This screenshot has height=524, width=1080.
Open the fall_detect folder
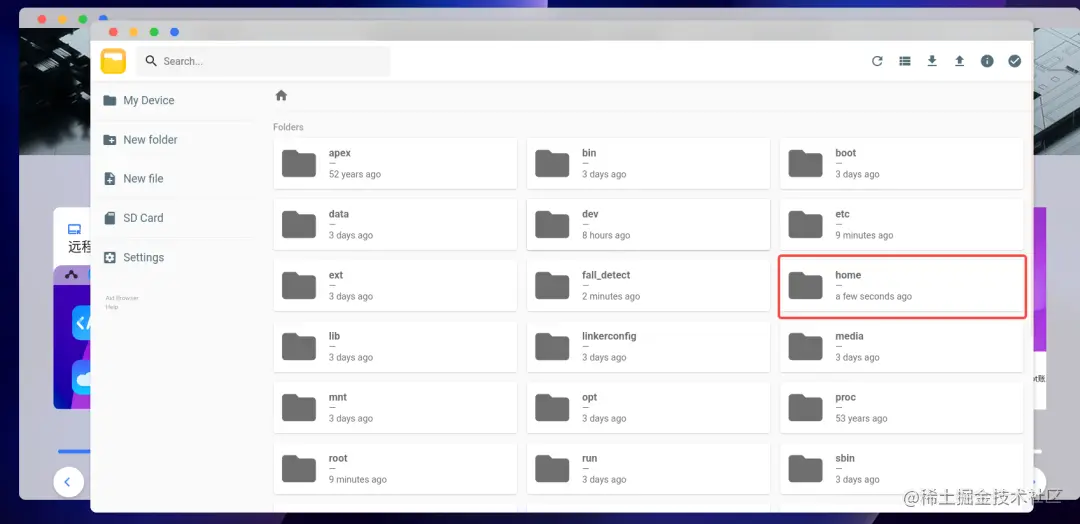click(648, 286)
